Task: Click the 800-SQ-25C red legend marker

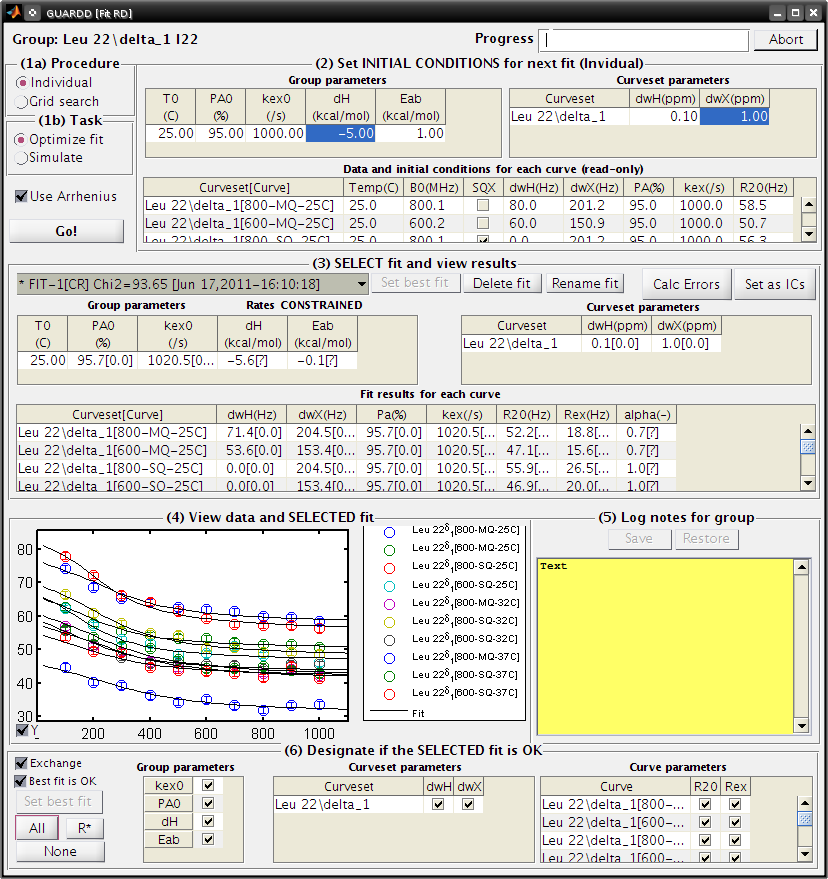Action: coord(389,568)
